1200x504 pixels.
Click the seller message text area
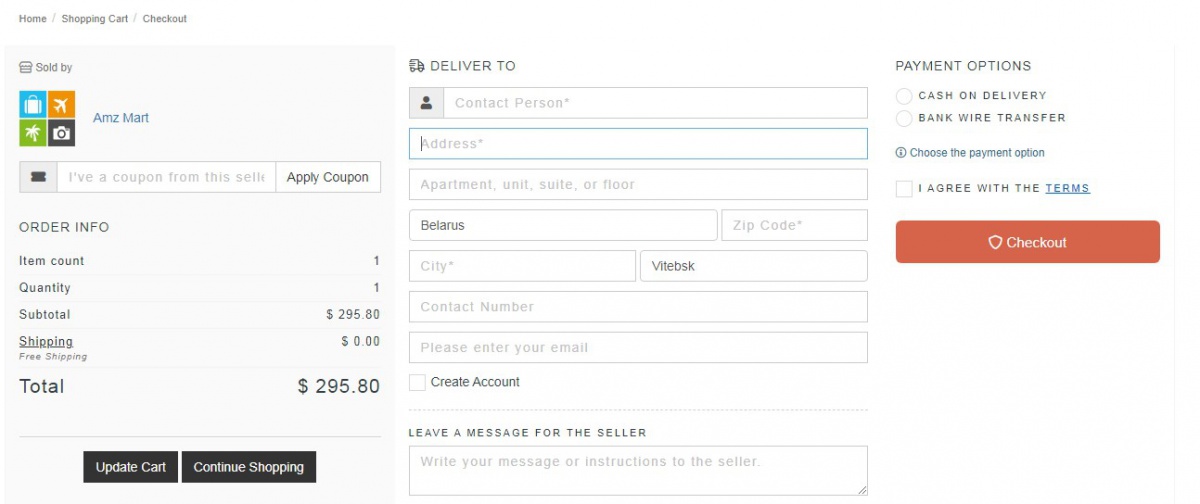coord(637,470)
